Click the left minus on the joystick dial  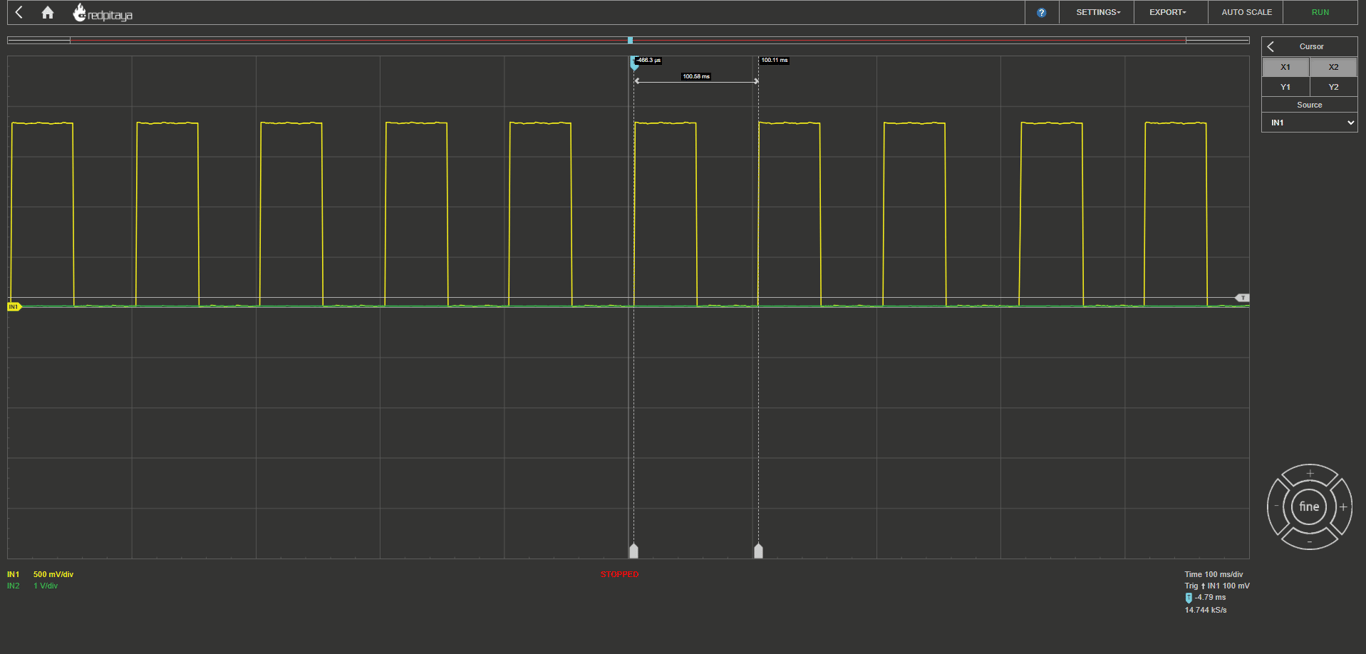click(1276, 507)
